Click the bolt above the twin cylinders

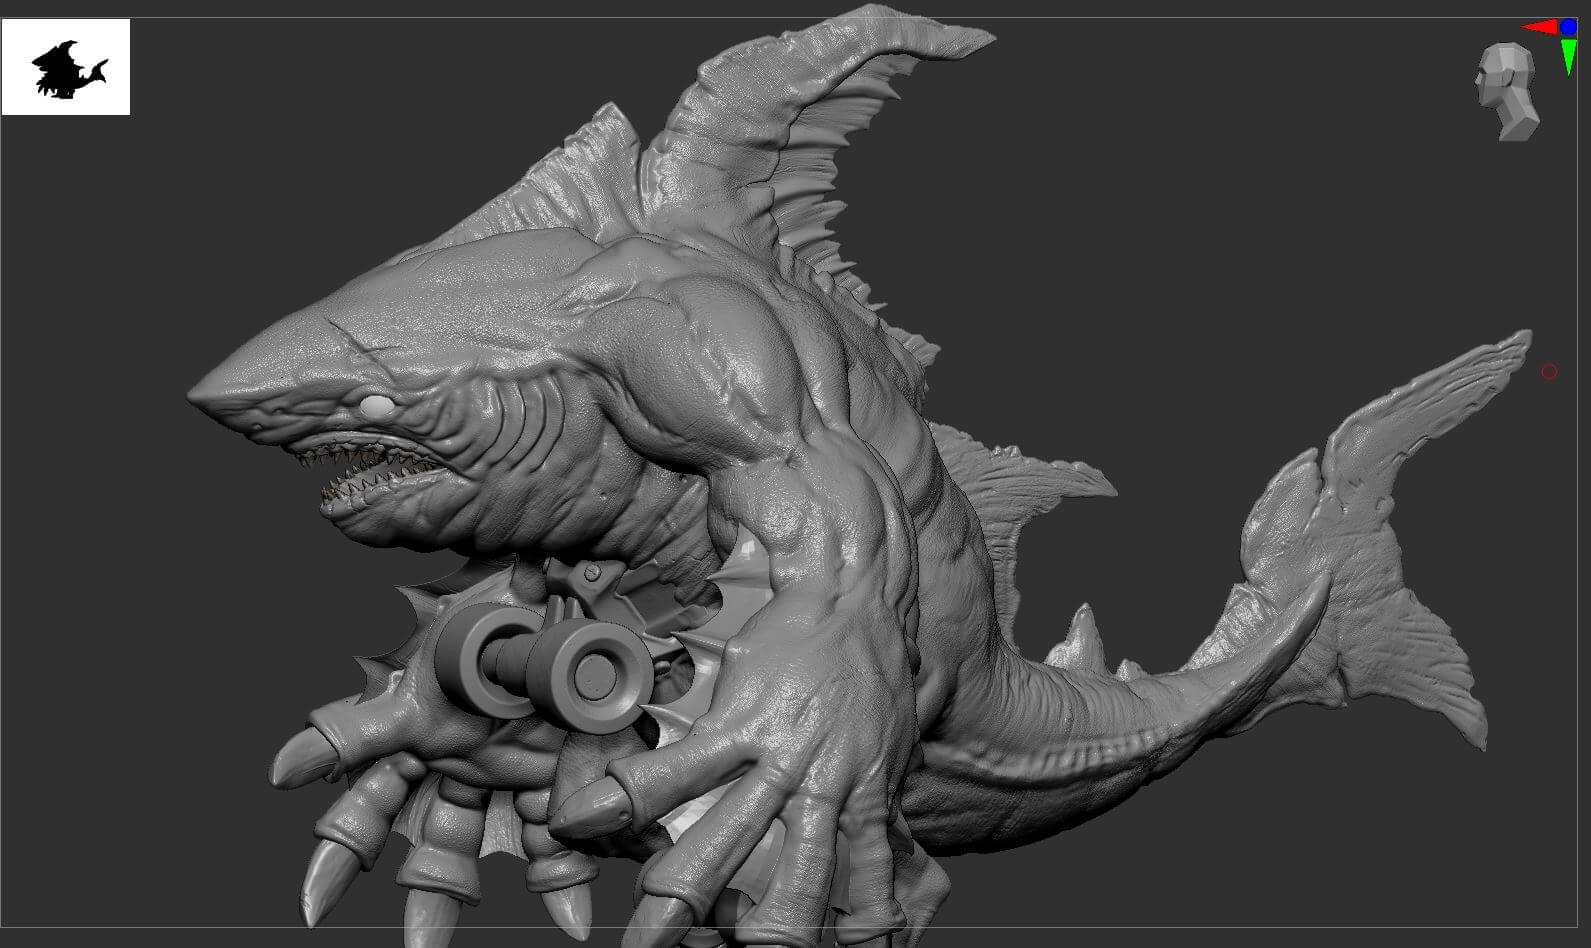pyautogui.click(x=591, y=573)
